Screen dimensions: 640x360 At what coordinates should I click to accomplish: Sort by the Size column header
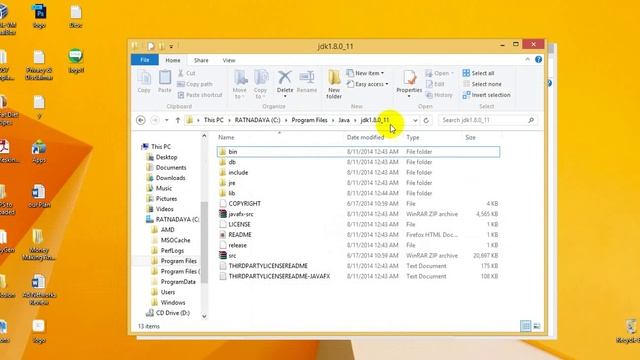click(x=470, y=138)
